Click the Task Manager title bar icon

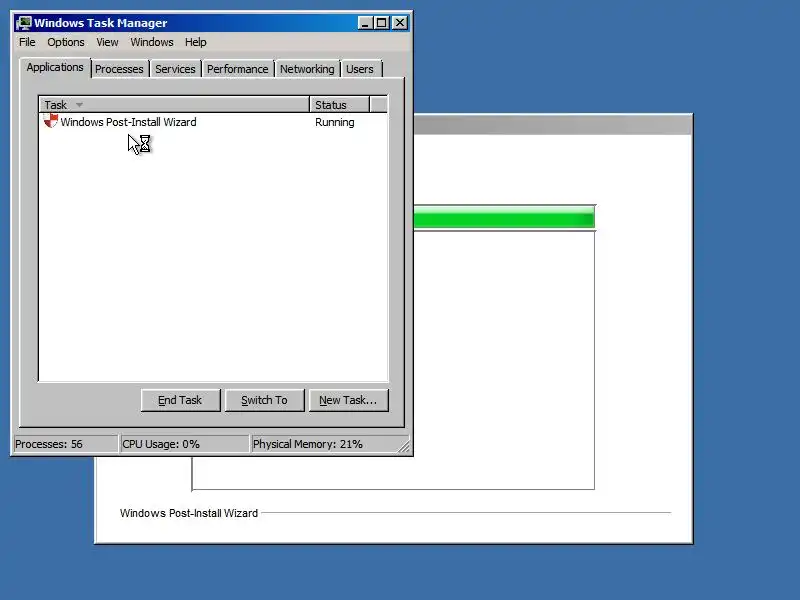tap(23, 23)
